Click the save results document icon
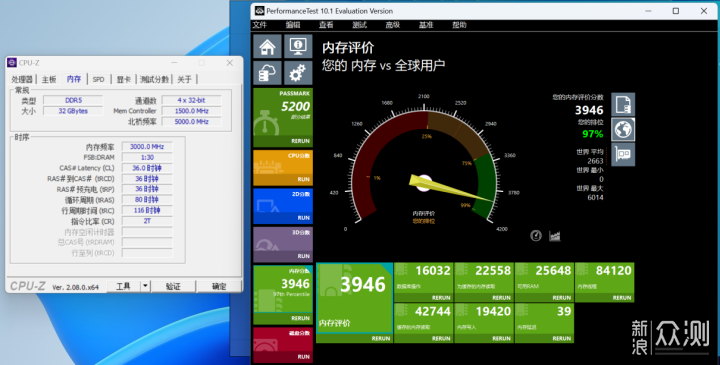Viewport: 720px width, 365px height. tap(623, 104)
